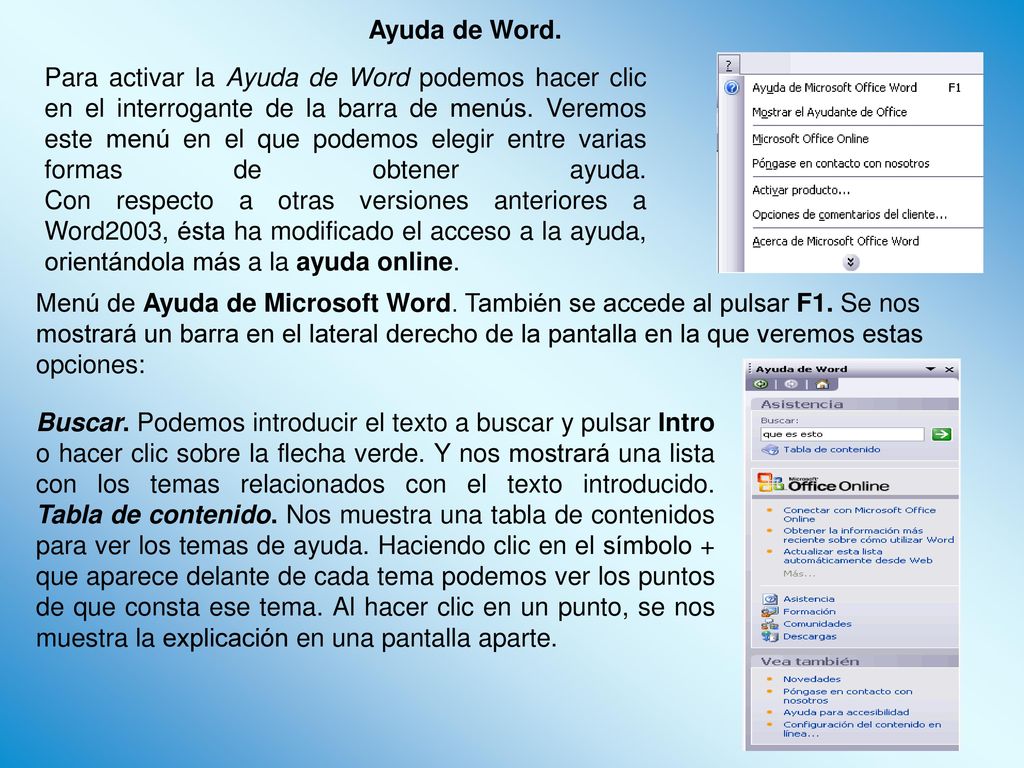This screenshot has height=768, width=1024.
Task: Click the forward navigation icon in help pane
Action: coord(791,385)
